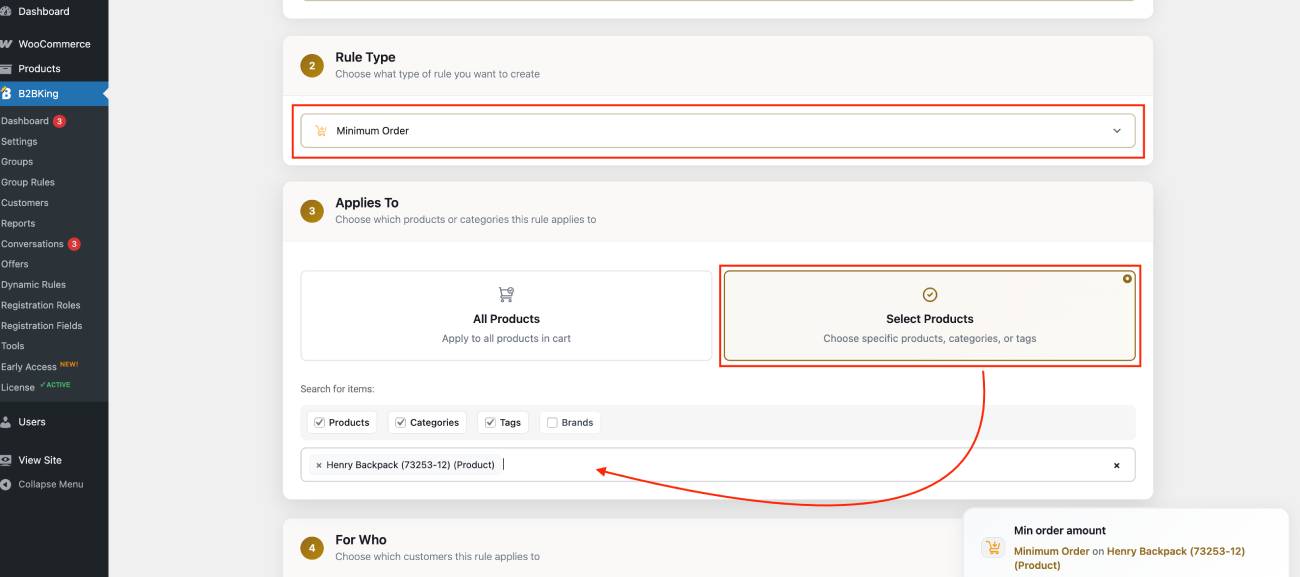Click the Rule Type section heading
The image size is (1300, 577).
pos(365,57)
